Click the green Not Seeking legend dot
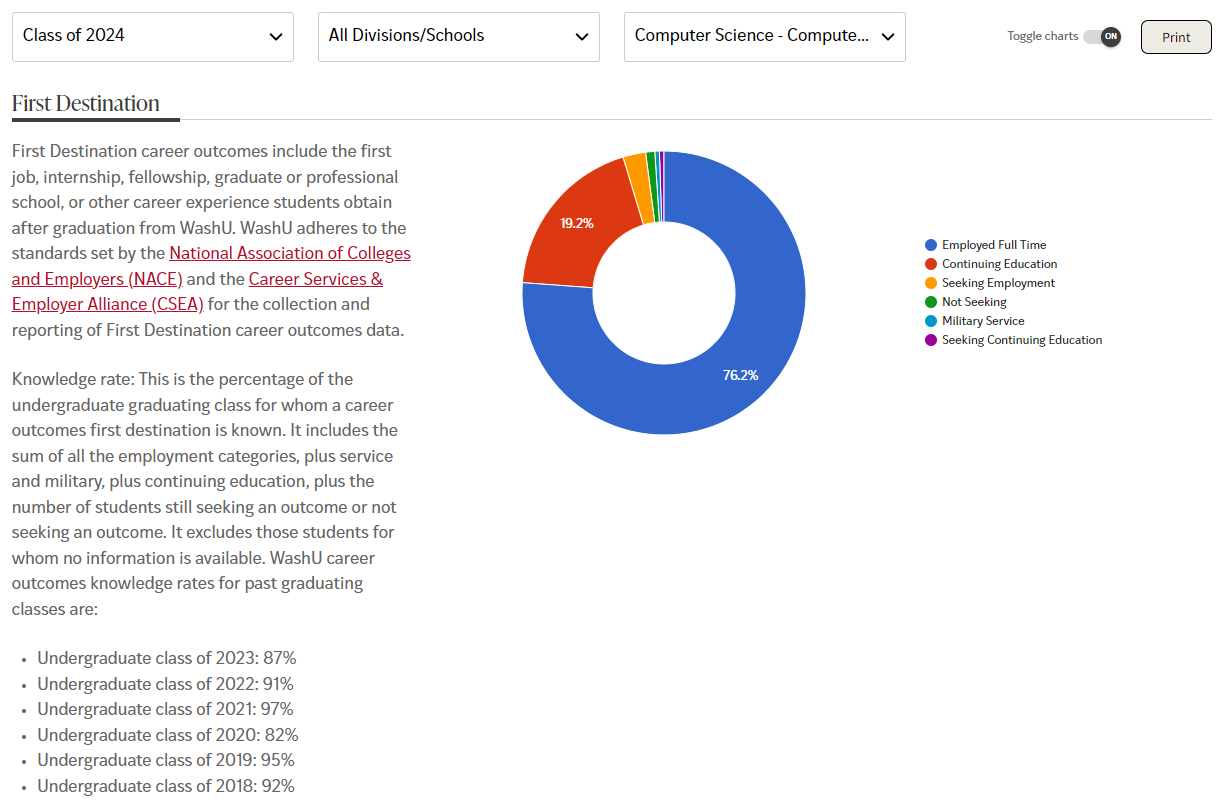Image resolution: width=1218 pixels, height=809 pixels. [x=931, y=302]
